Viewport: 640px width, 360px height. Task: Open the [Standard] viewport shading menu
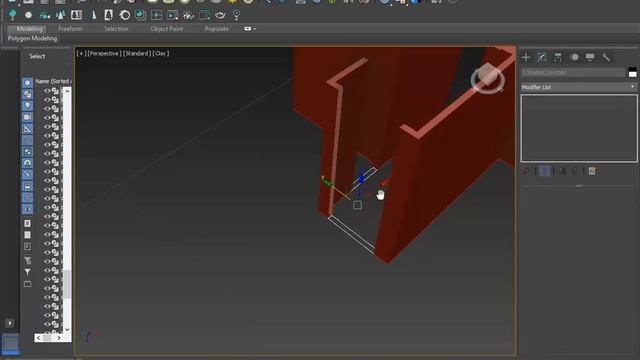(136, 53)
